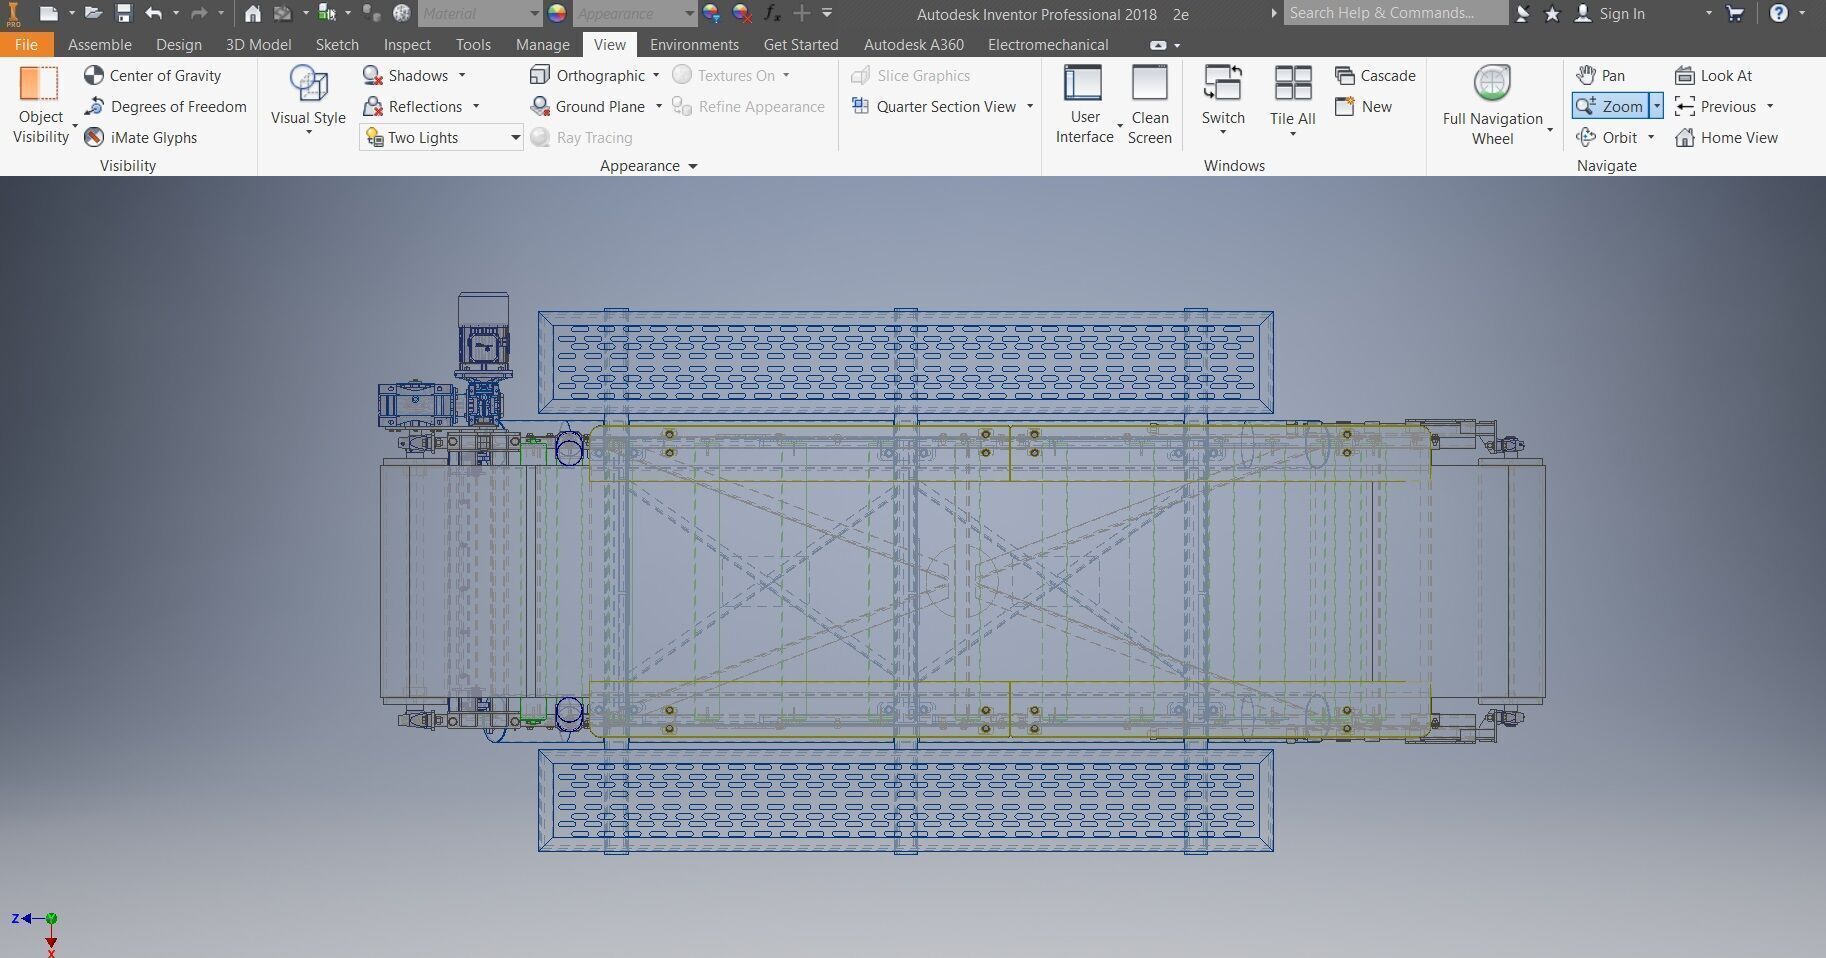Screen dimensions: 1826x958
Task: Toggle Reflections display
Action: tap(413, 106)
